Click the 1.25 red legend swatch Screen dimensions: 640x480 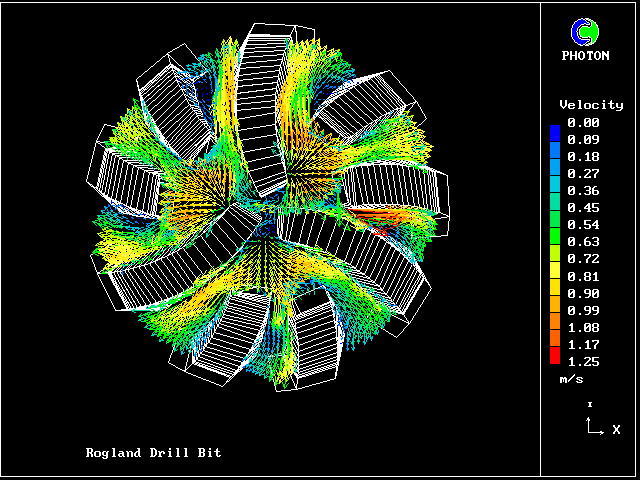click(555, 359)
